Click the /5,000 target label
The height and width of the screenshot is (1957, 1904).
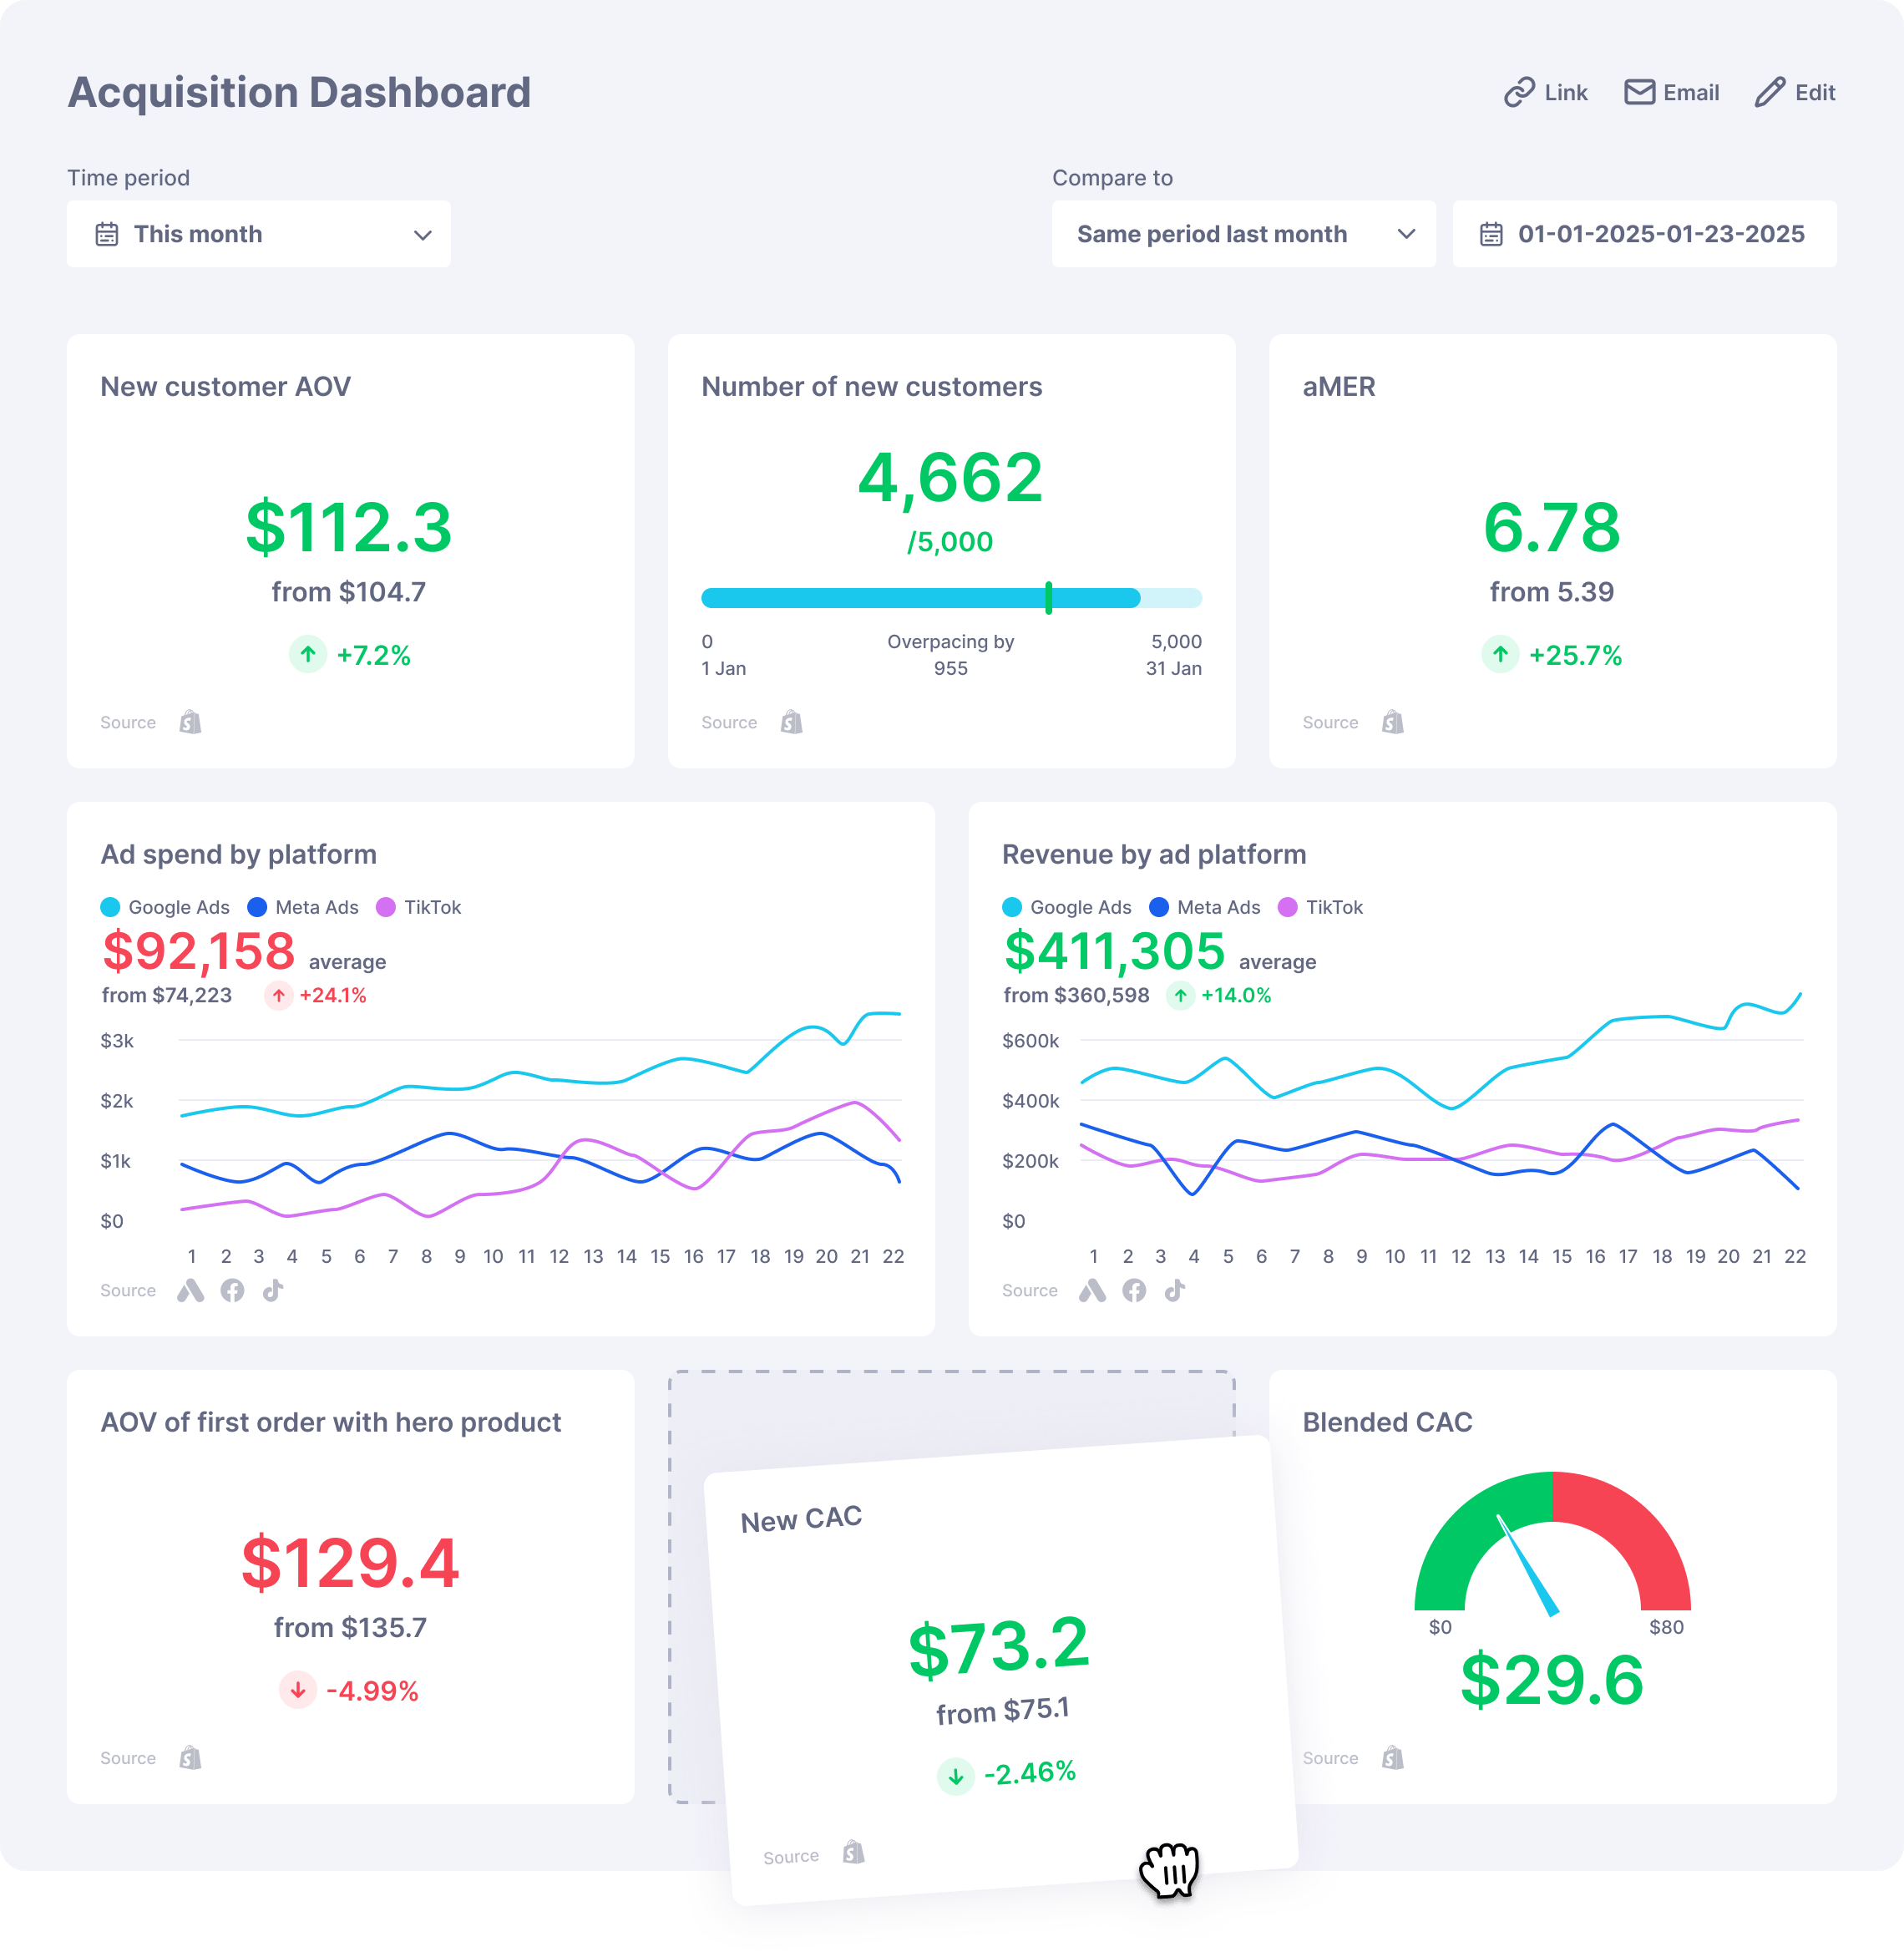pyautogui.click(x=950, y=542)
